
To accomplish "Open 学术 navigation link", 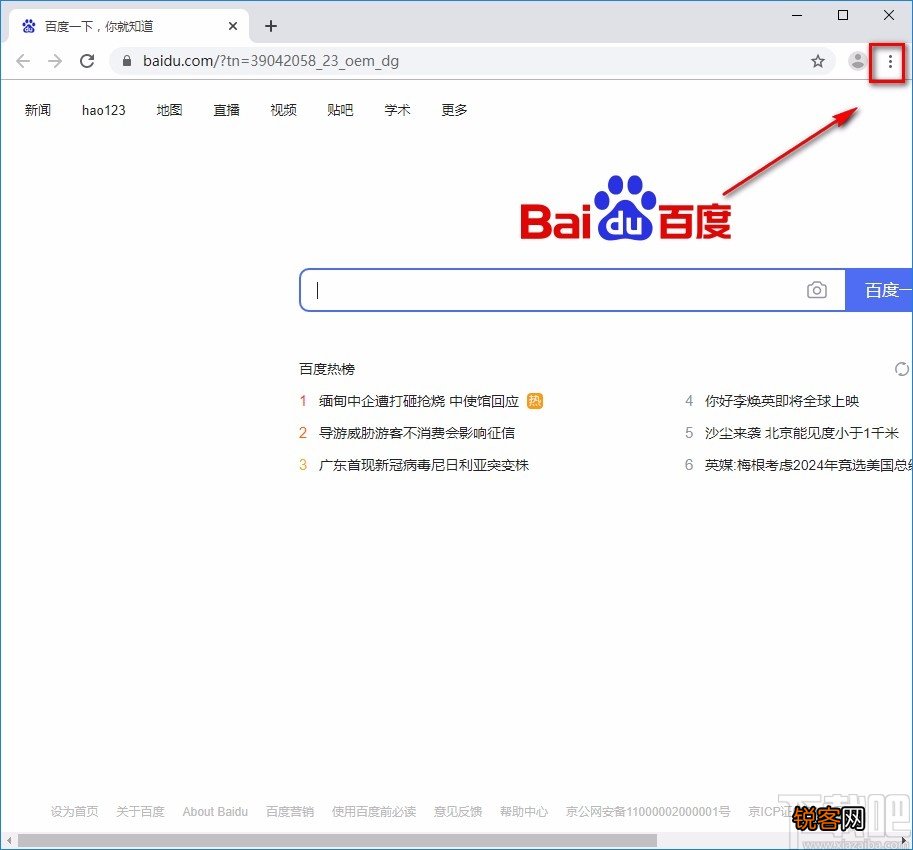I will pos(398,110).
